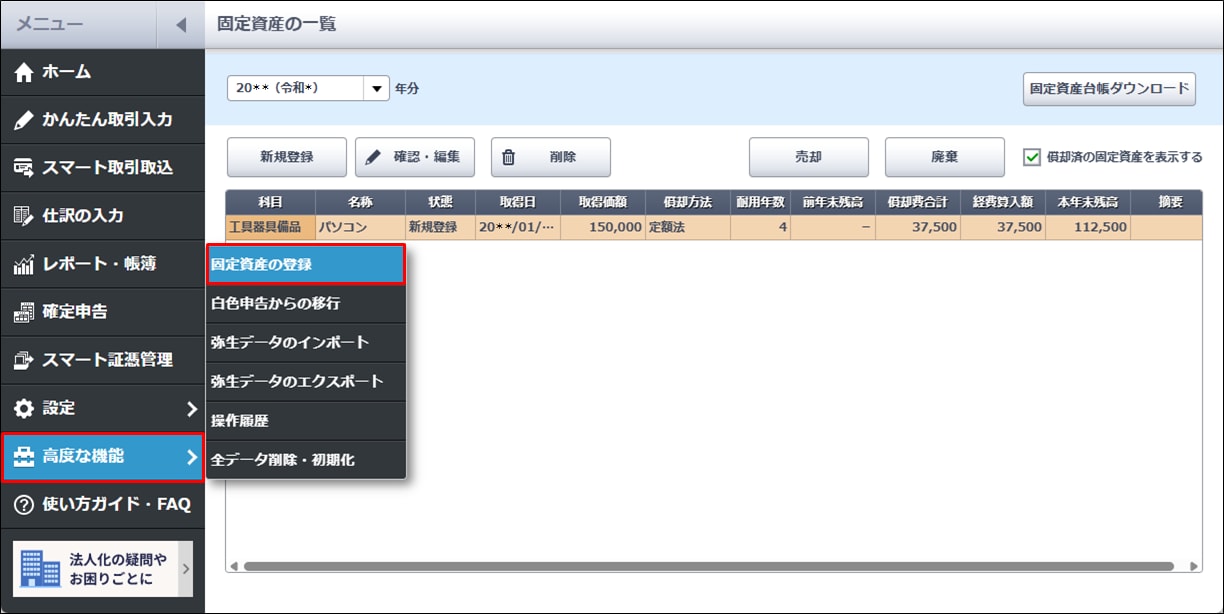Viewport: 1224px width, 614px height.
Task: Open the 法人化の疑問やお困りごとに banner
Action: 102,568
